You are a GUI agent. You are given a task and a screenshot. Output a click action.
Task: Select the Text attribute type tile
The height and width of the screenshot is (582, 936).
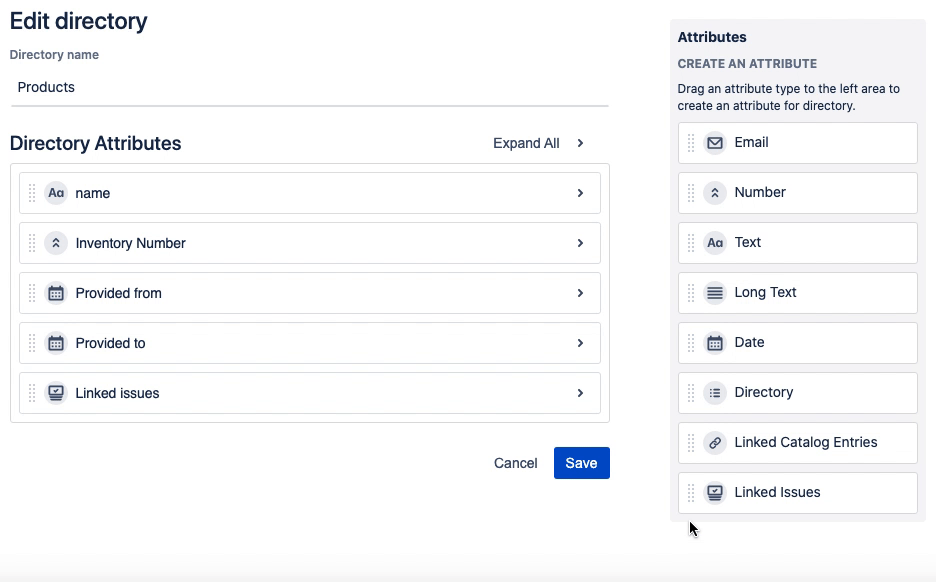click(797, 243)
